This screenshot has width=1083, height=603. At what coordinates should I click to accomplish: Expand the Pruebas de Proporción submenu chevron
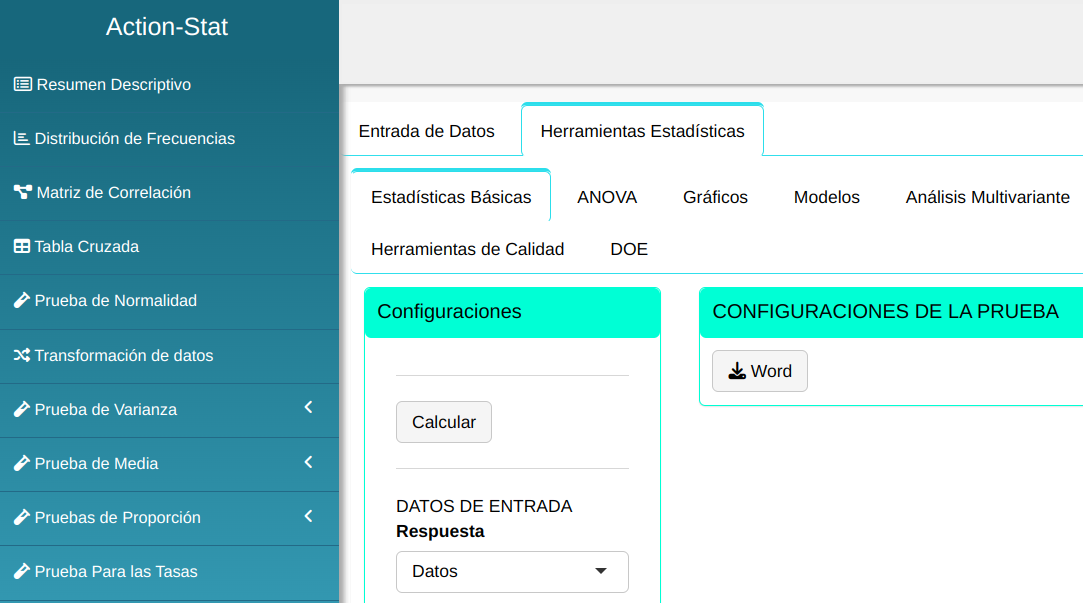tap(309, 516)
